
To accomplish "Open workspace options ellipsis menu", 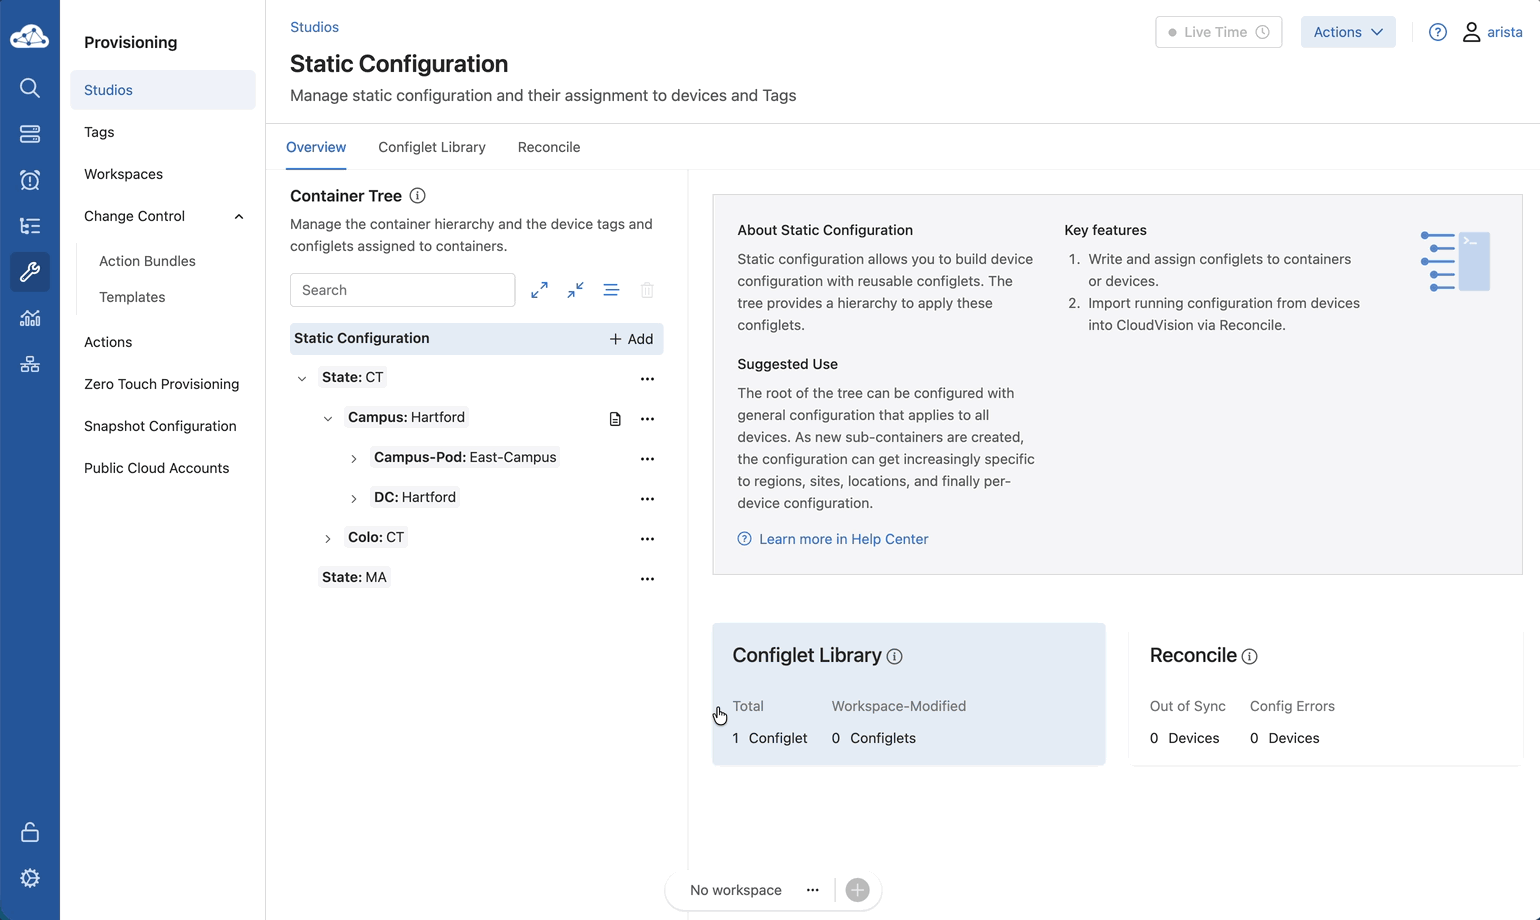I will point(813,890).
